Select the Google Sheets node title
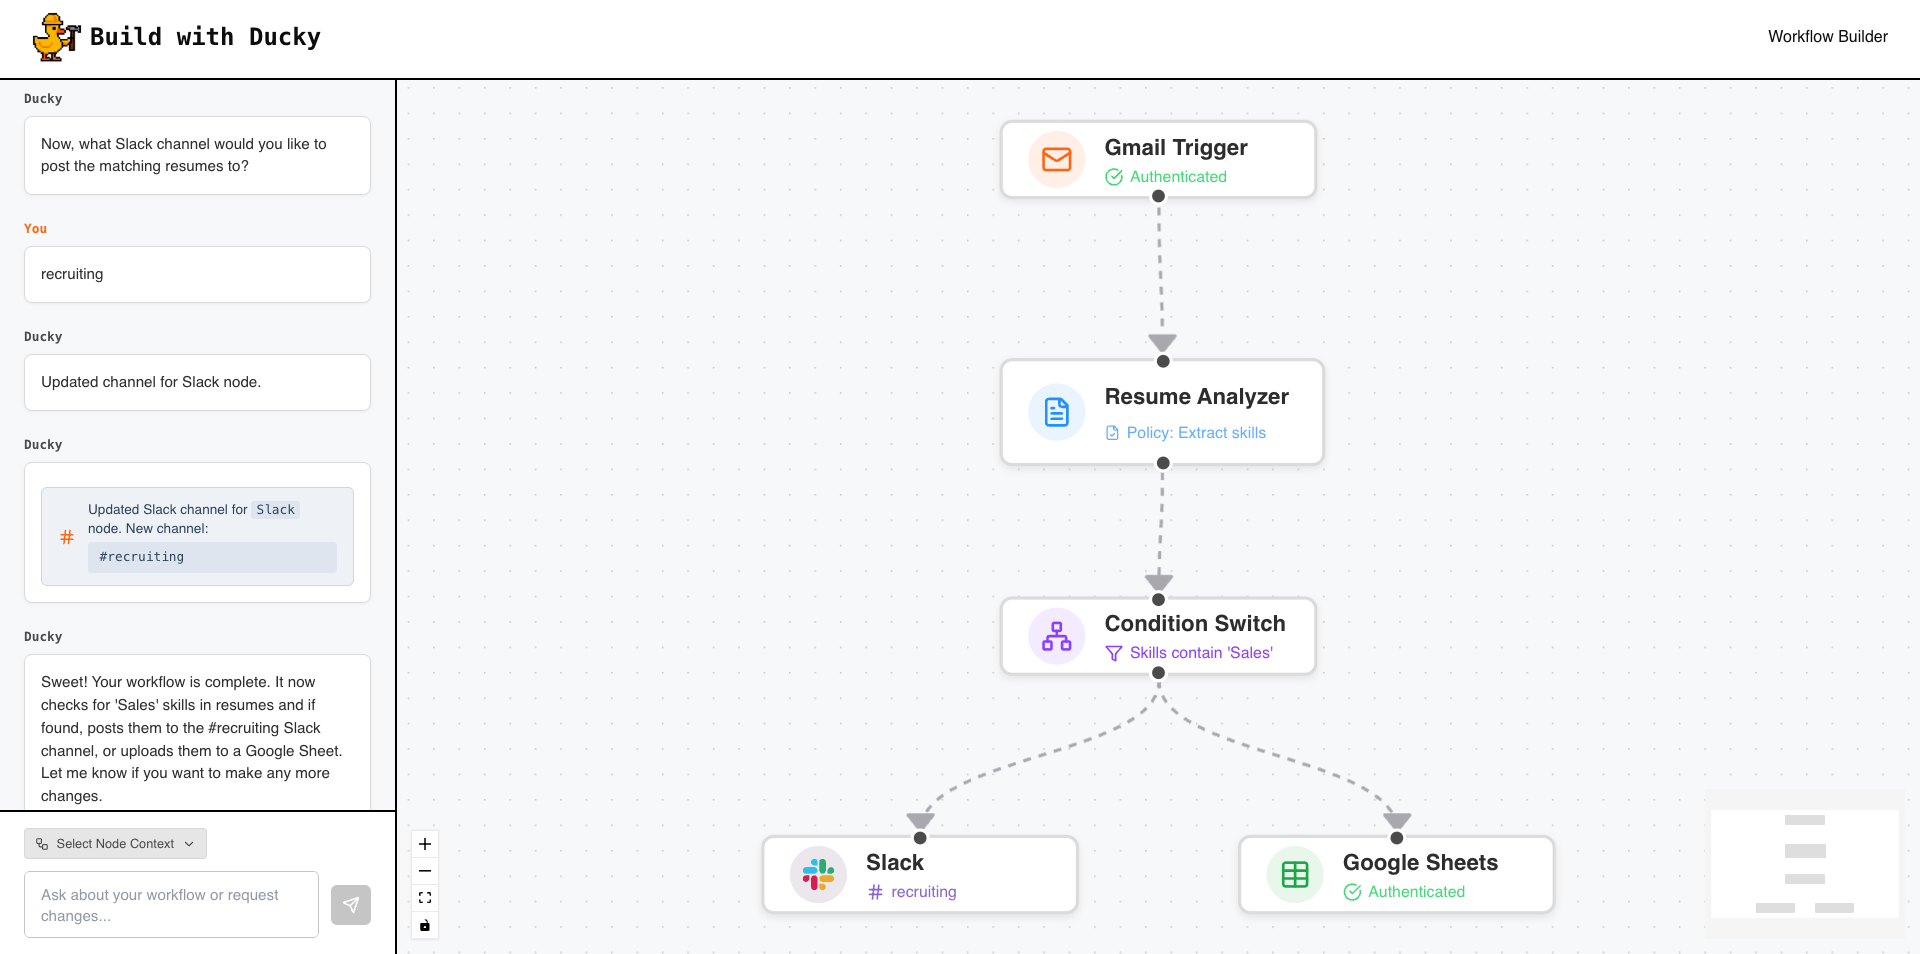Screen dimensions: 1920x954 (1420, 862)
